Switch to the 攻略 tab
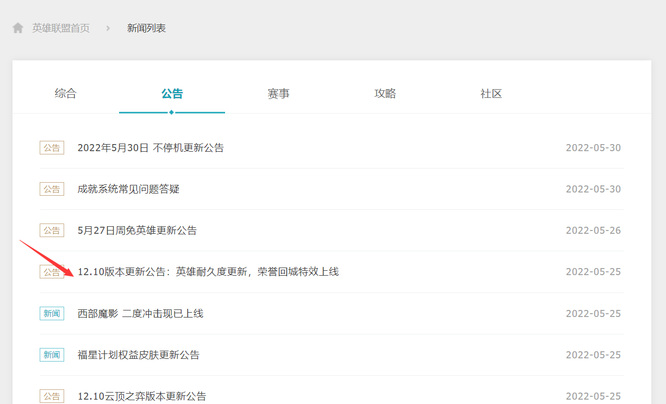 (385, 93)
